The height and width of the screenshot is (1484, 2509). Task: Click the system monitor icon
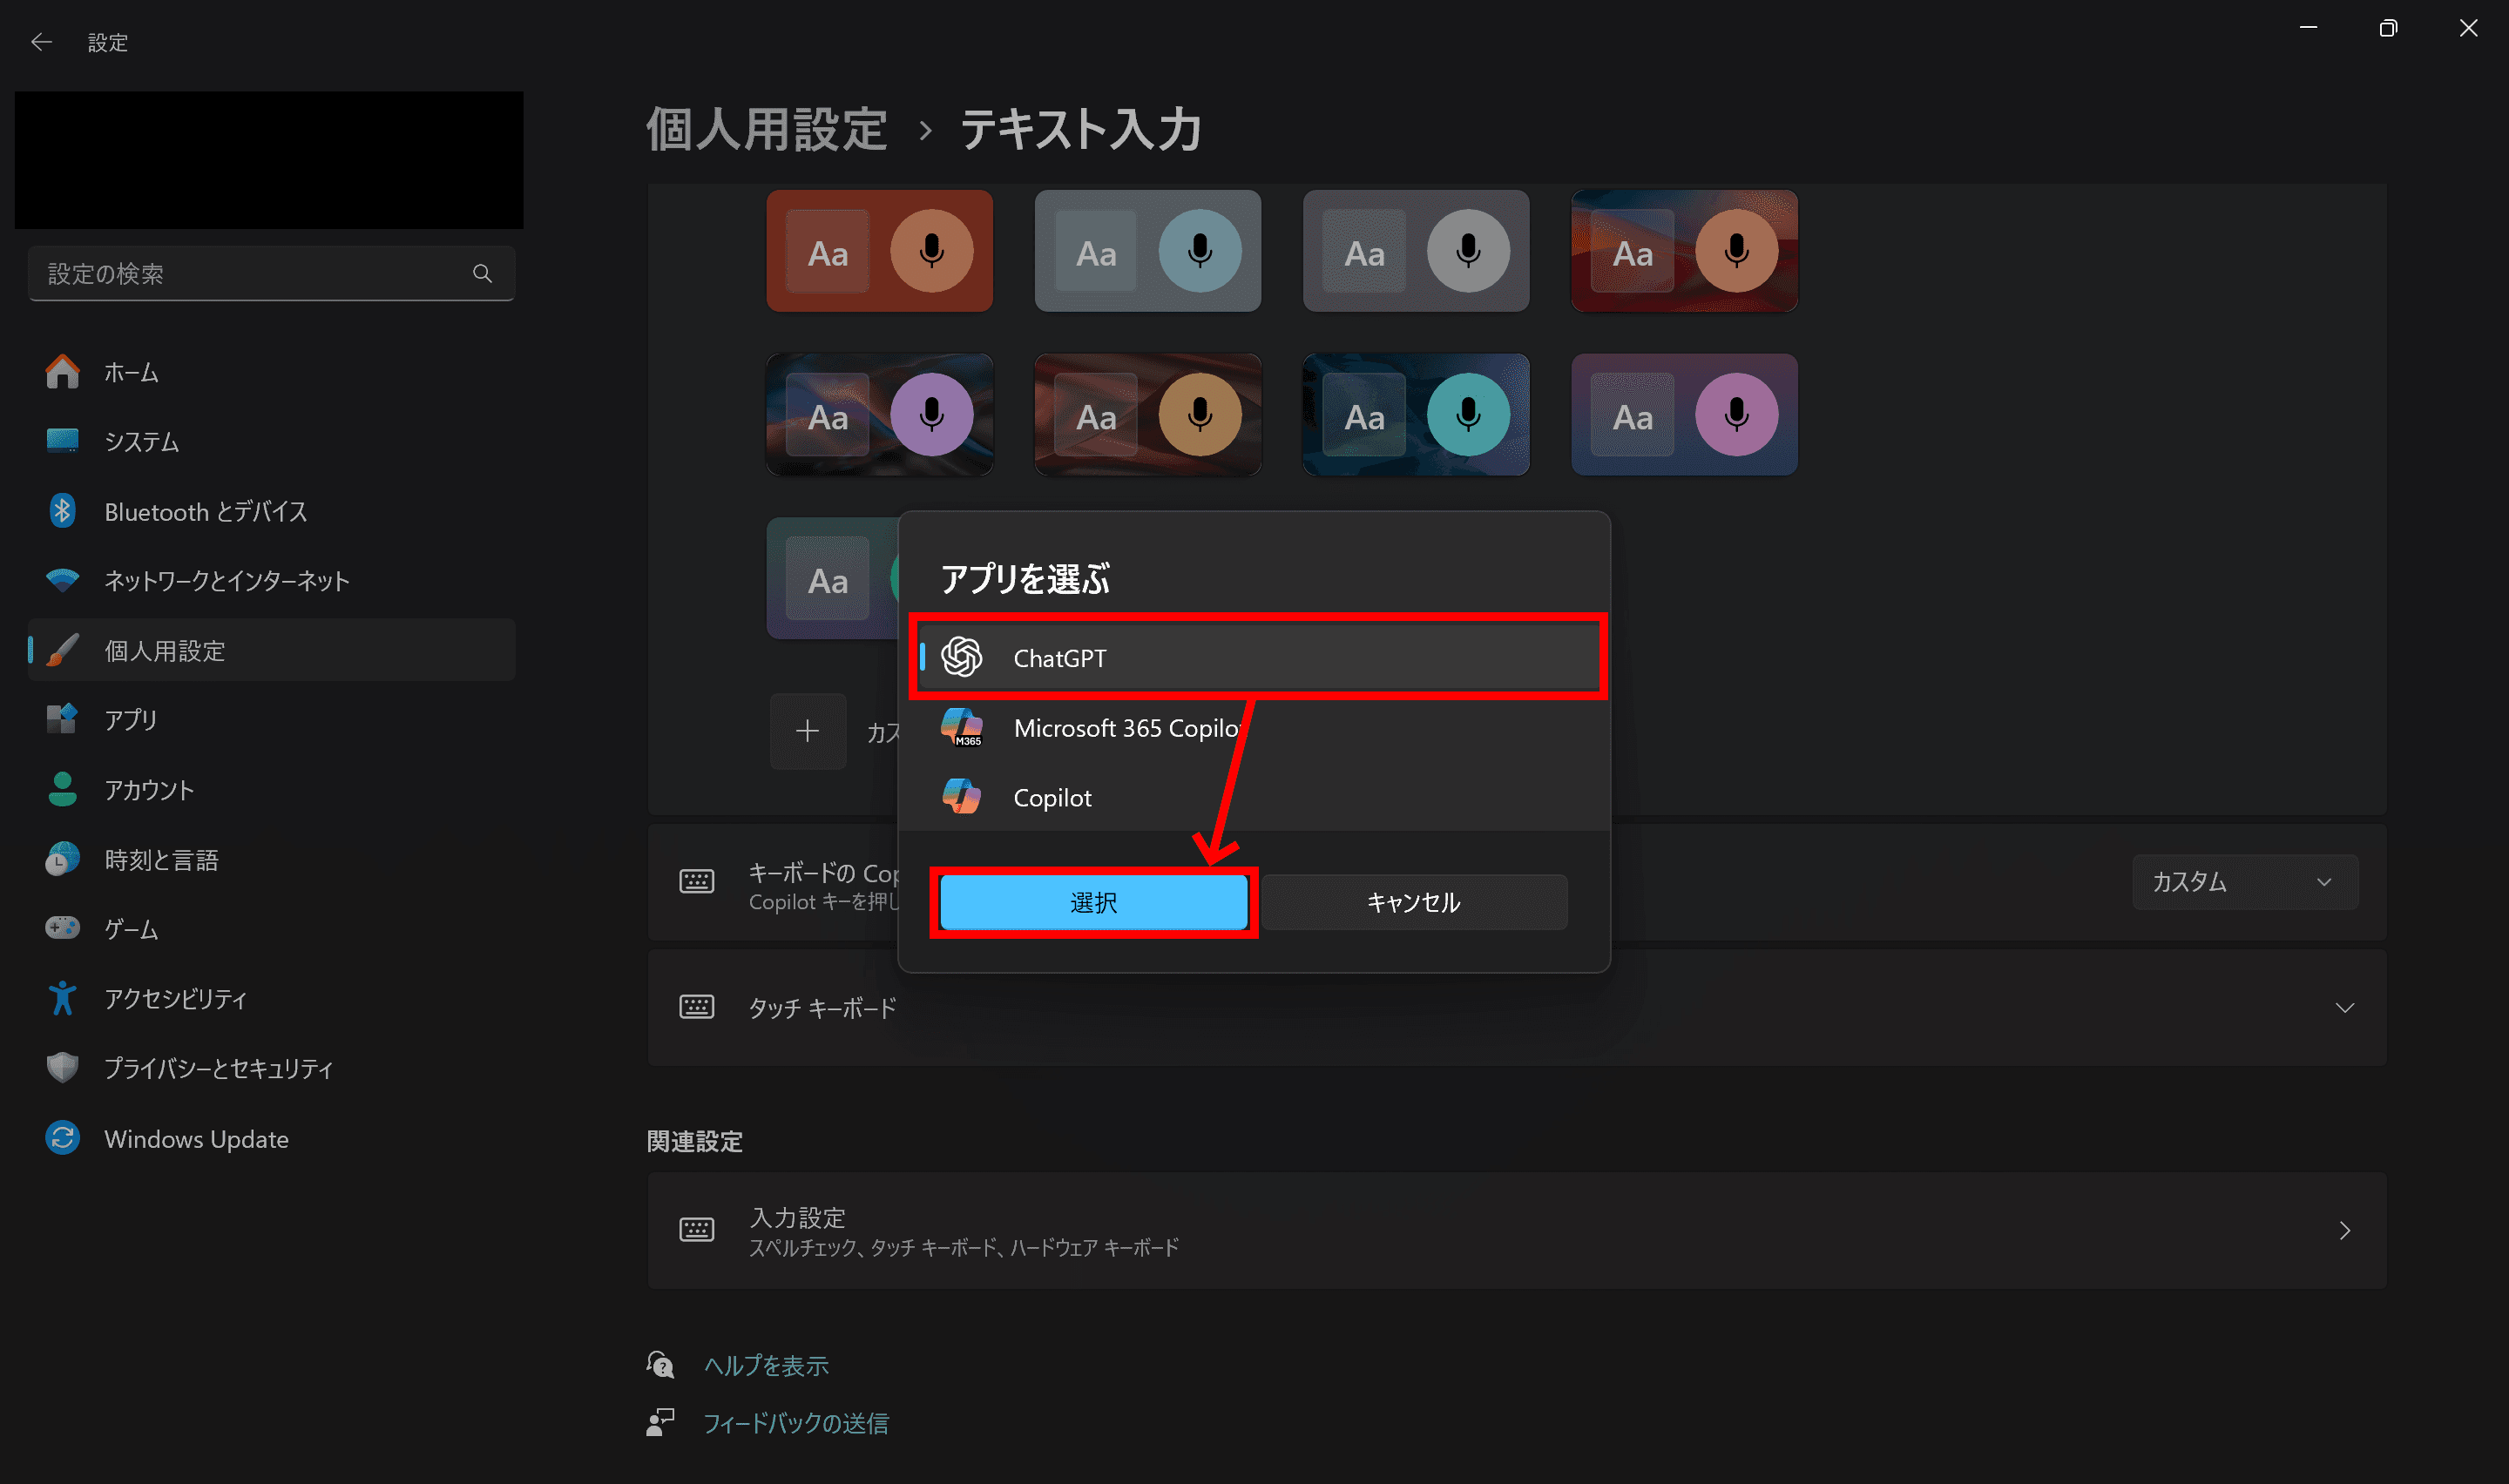click(62, 440)
